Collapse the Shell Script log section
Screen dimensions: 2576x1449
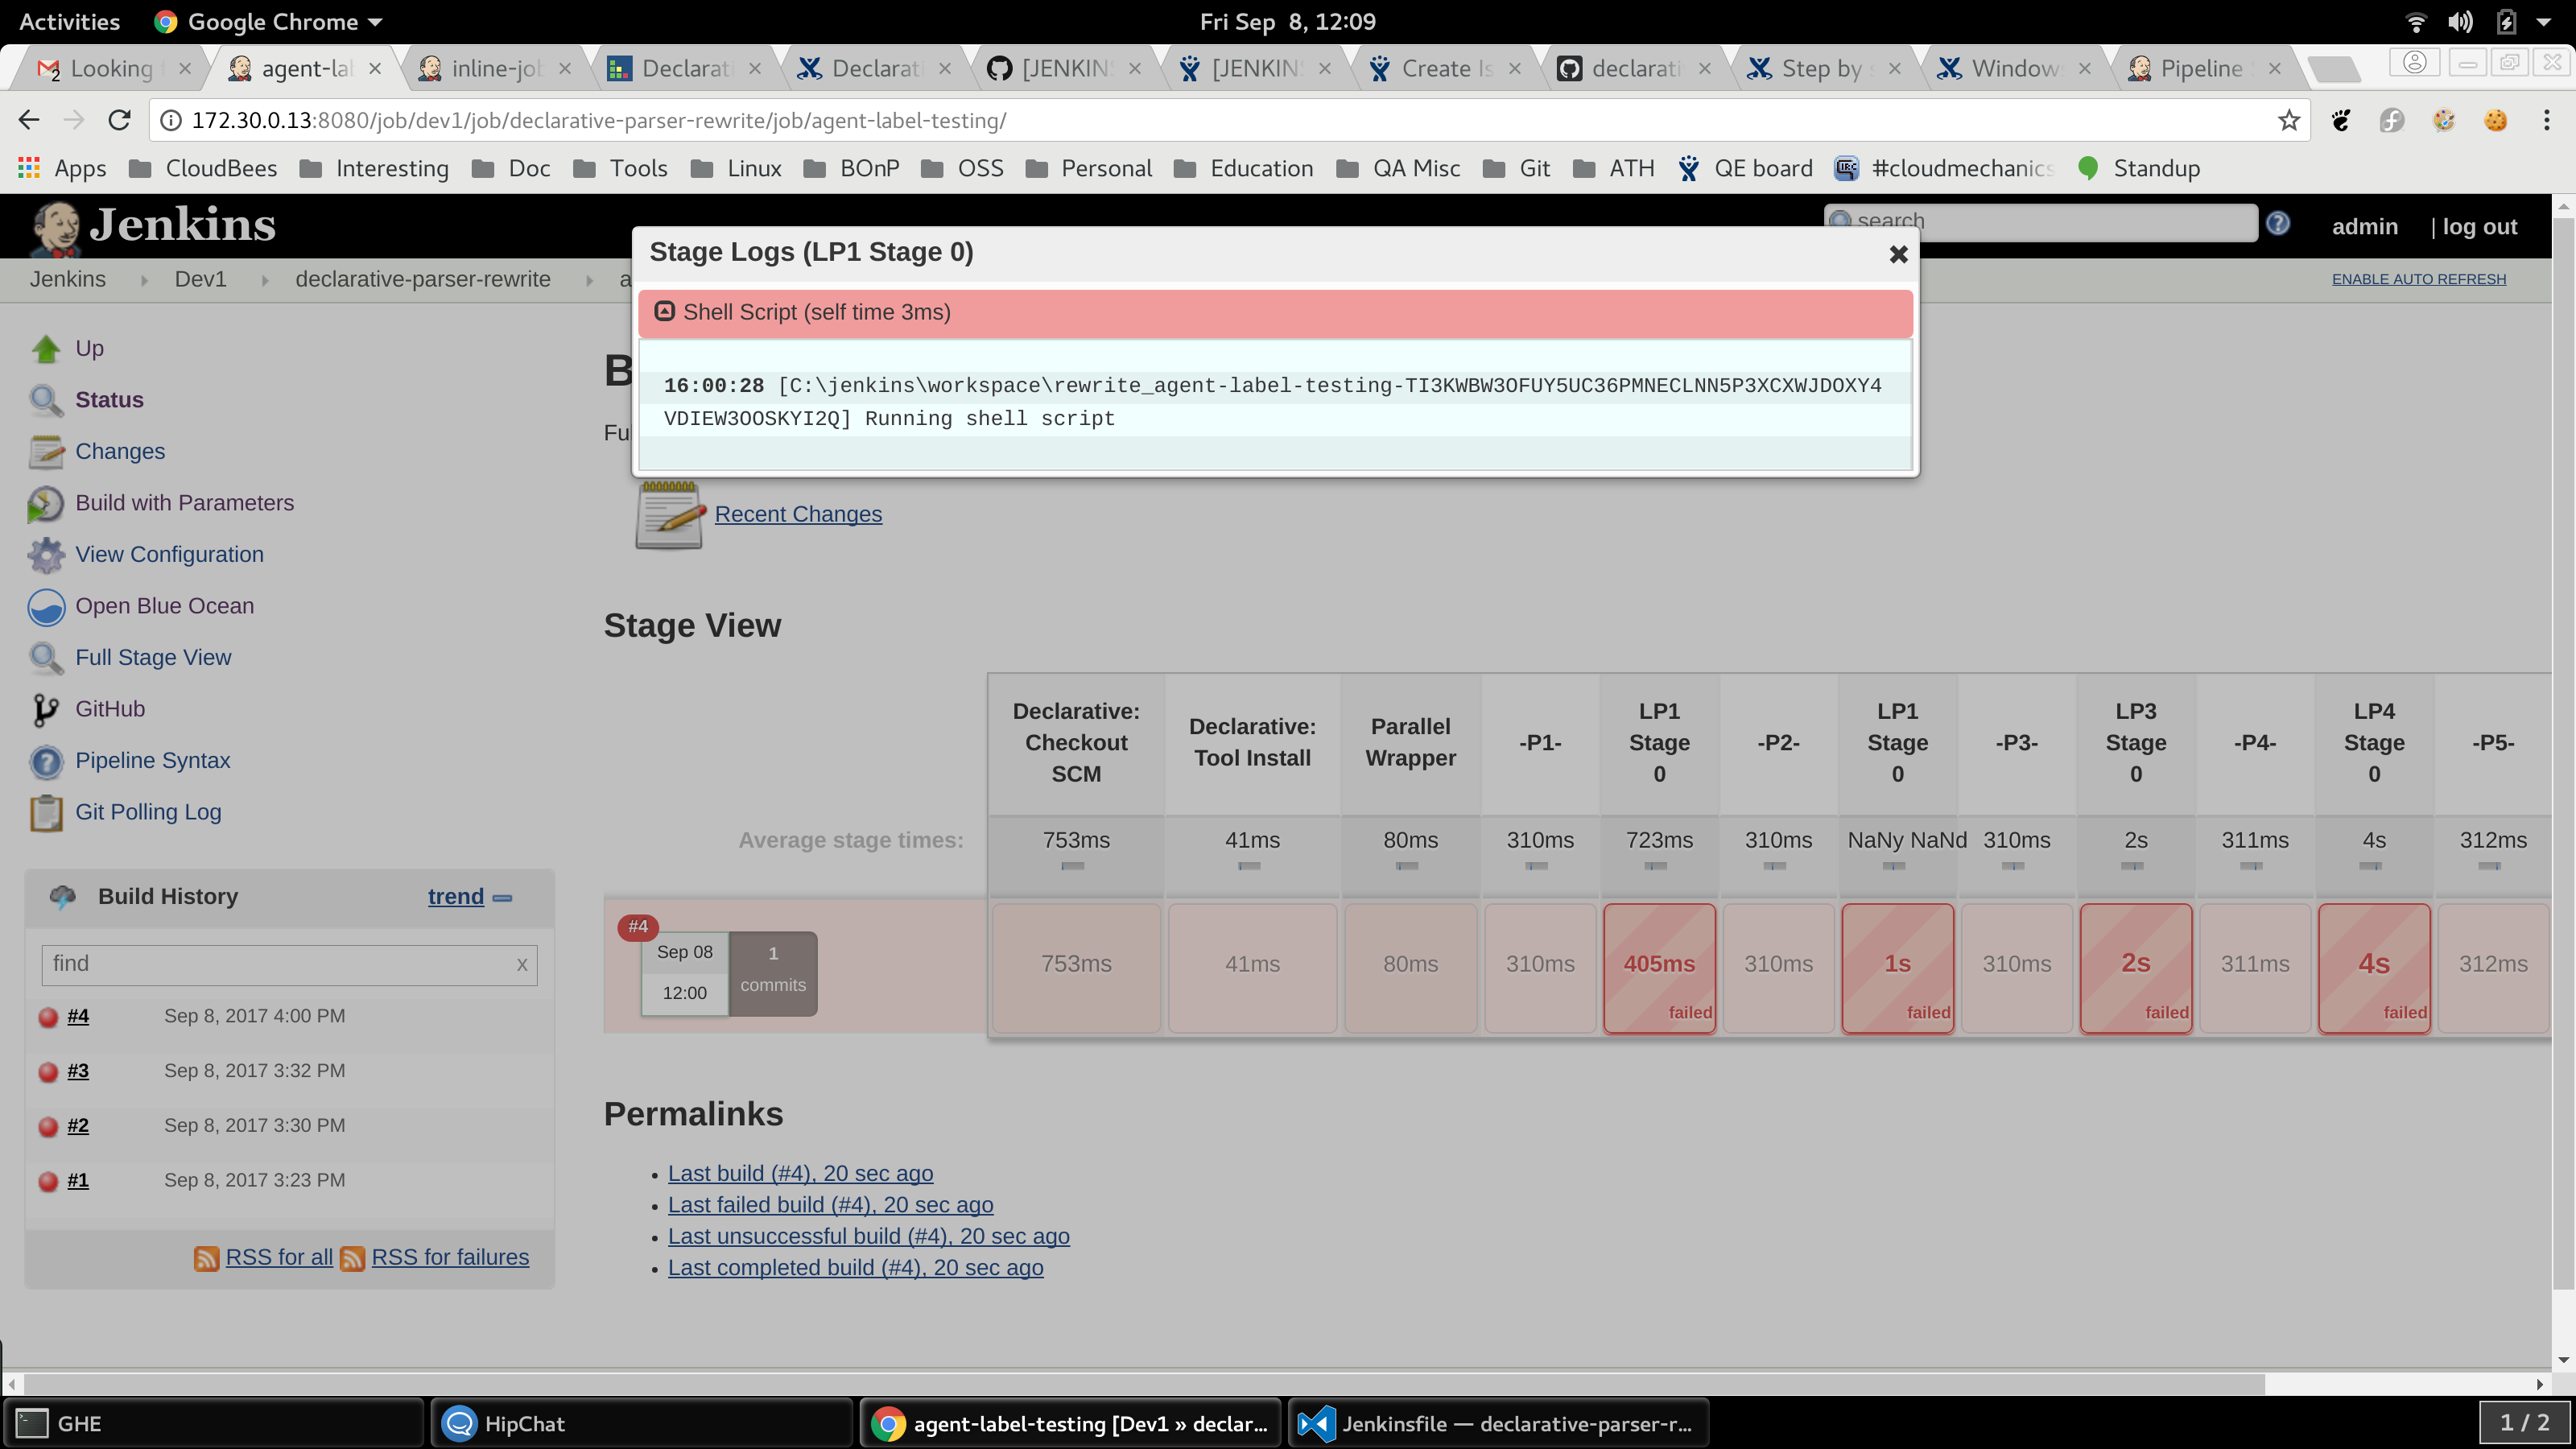(664, 312)
